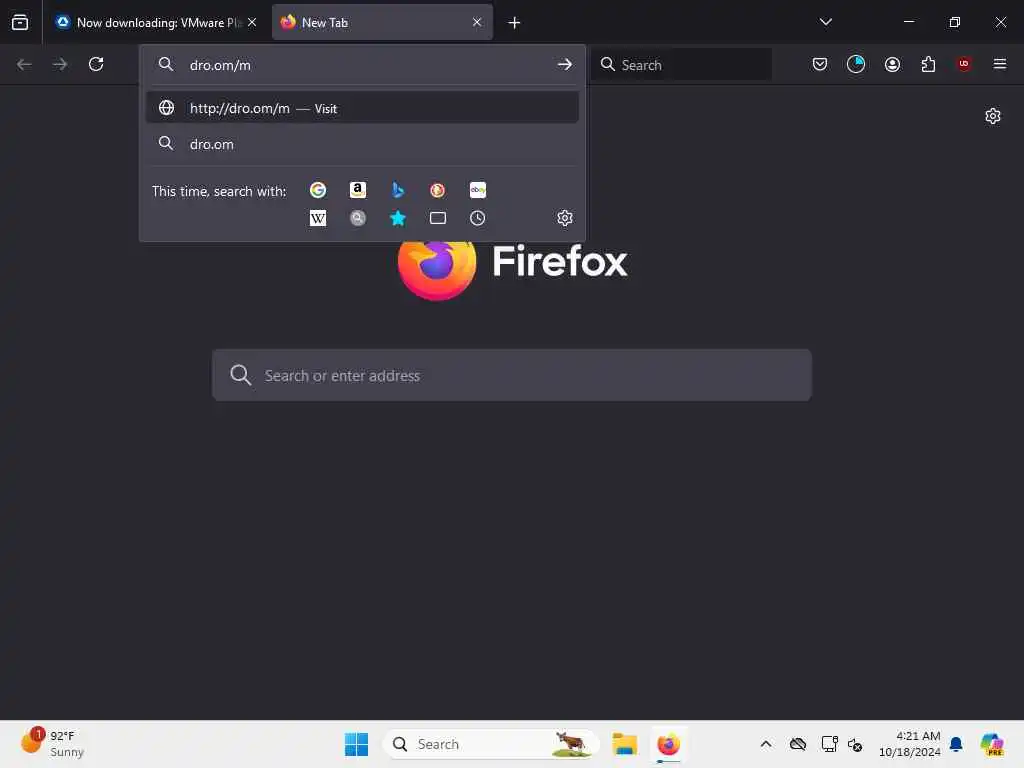This screenshot has height=768, width=1024.
Task: Go back one page
Action: [x=24, y=64]
